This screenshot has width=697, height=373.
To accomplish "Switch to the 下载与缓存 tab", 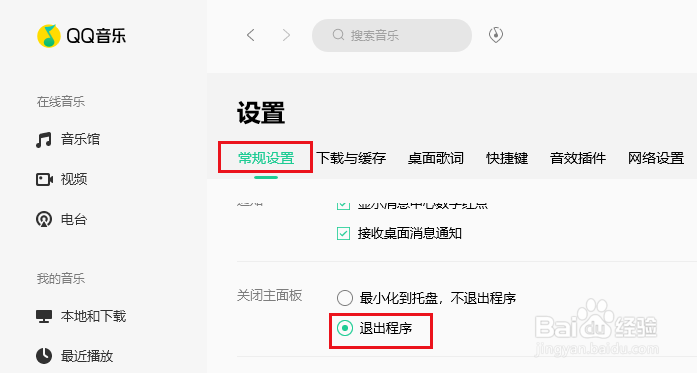I will click(351, 158).
